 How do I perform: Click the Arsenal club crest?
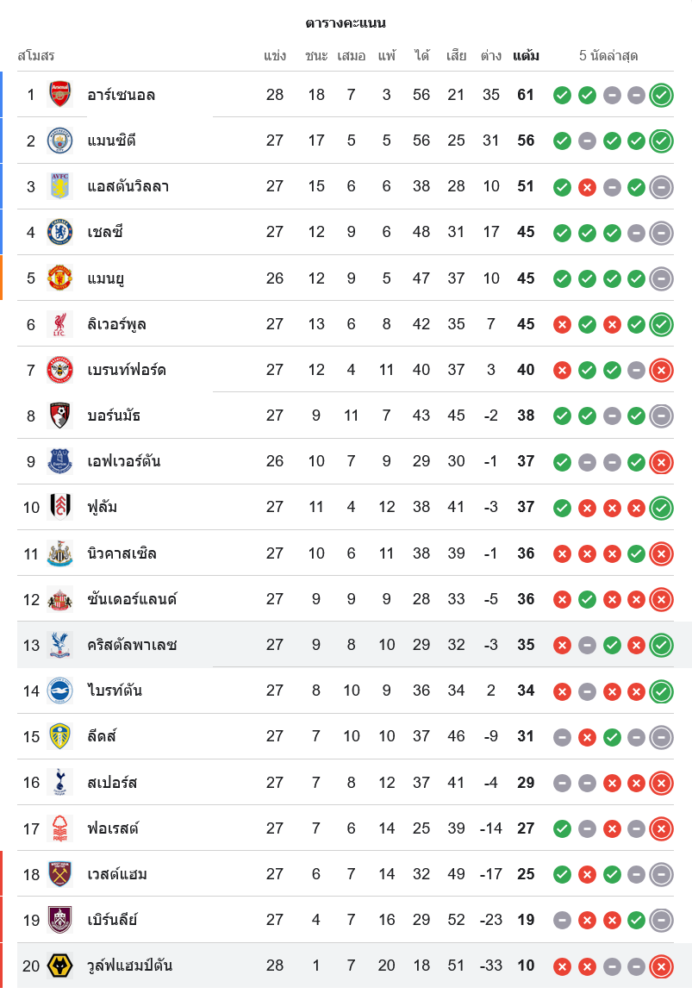[x=60, y=95]
